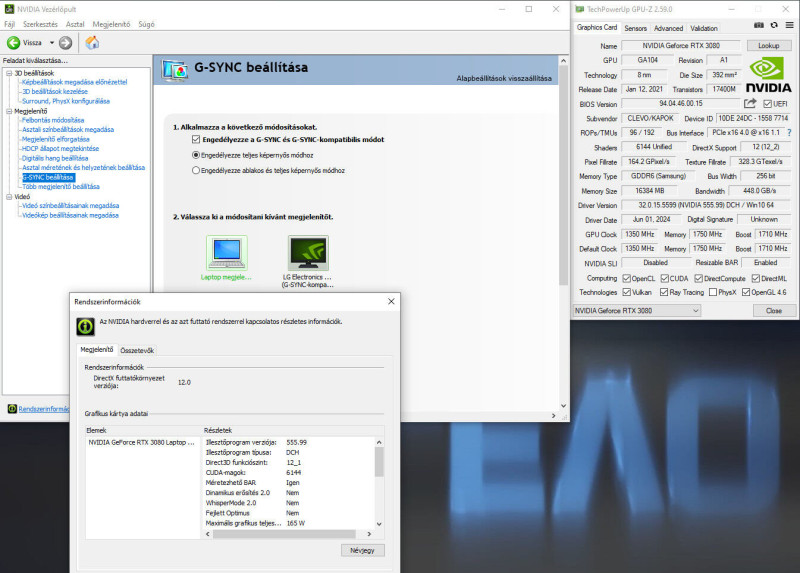
Task: Open the Súgó menu
Action: 146,24
